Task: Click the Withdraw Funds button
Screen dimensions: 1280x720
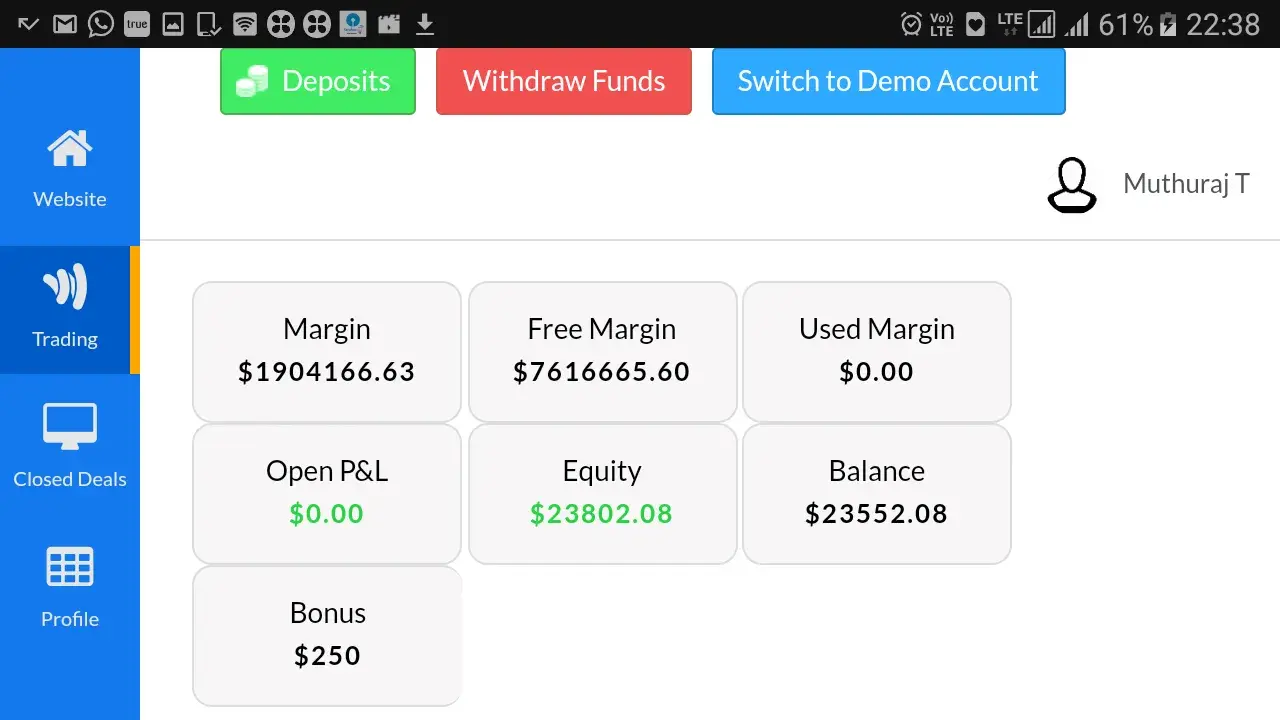Action: (564, 81)
